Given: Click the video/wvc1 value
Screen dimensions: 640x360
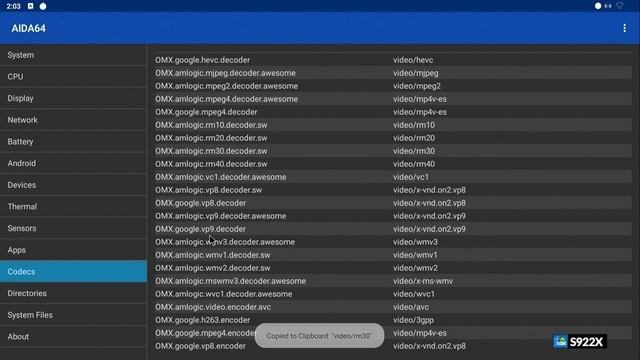Looking at the screenshot, I should point(414,294).
